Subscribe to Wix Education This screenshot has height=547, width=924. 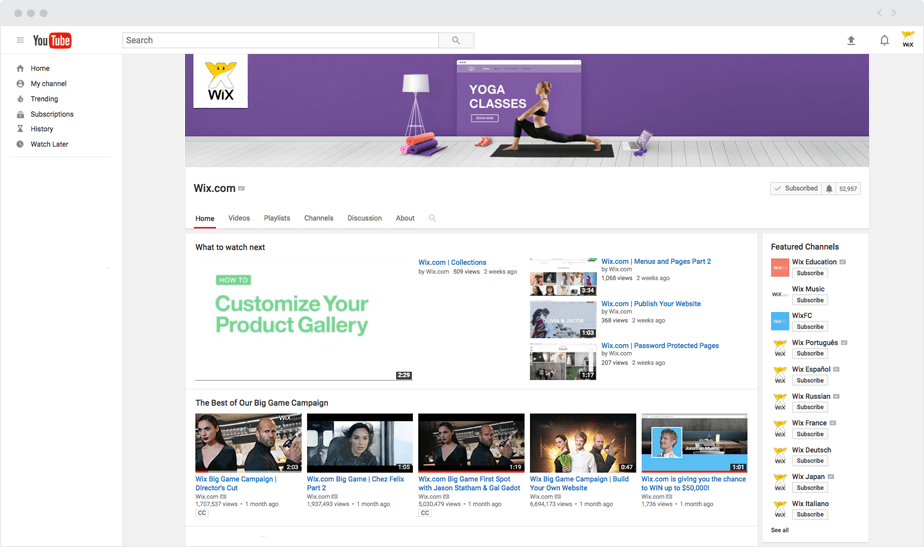[810, 274]
